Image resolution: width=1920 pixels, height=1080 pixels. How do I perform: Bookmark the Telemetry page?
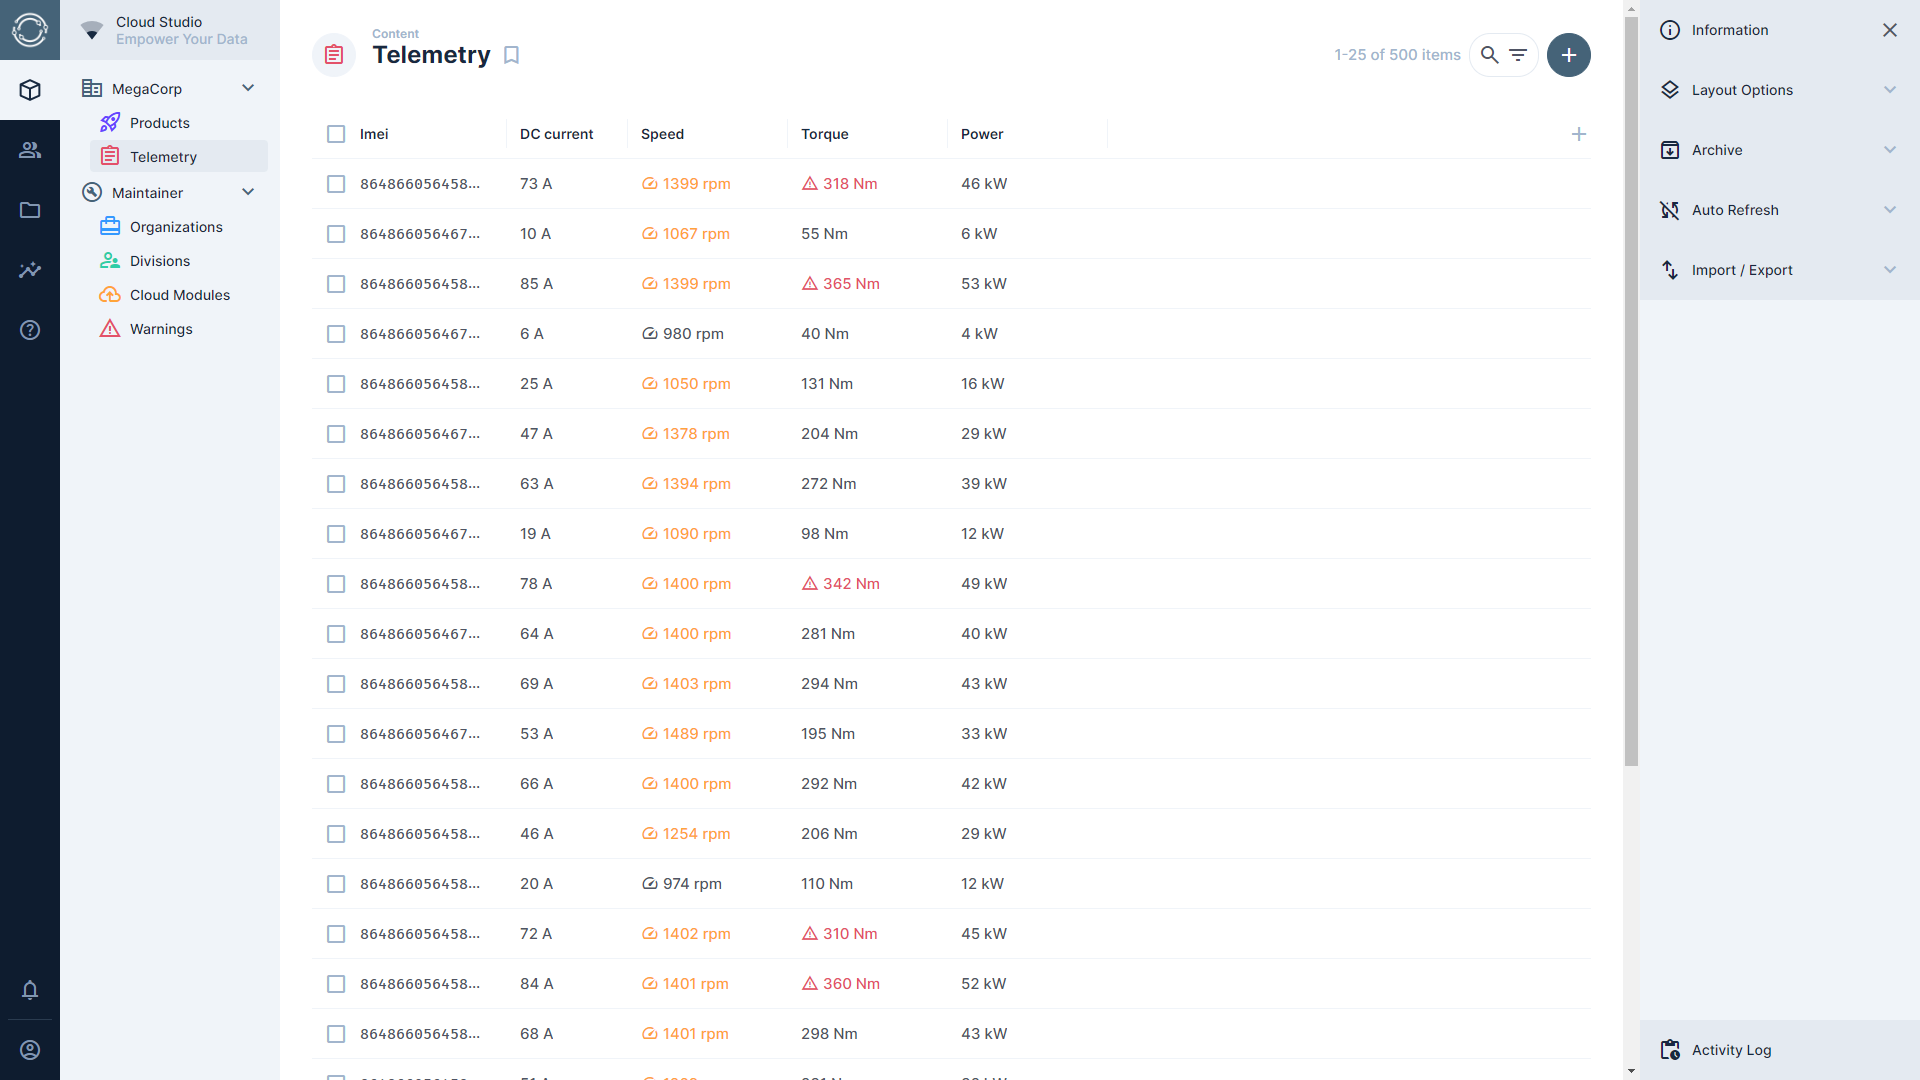tap(511, 55)
